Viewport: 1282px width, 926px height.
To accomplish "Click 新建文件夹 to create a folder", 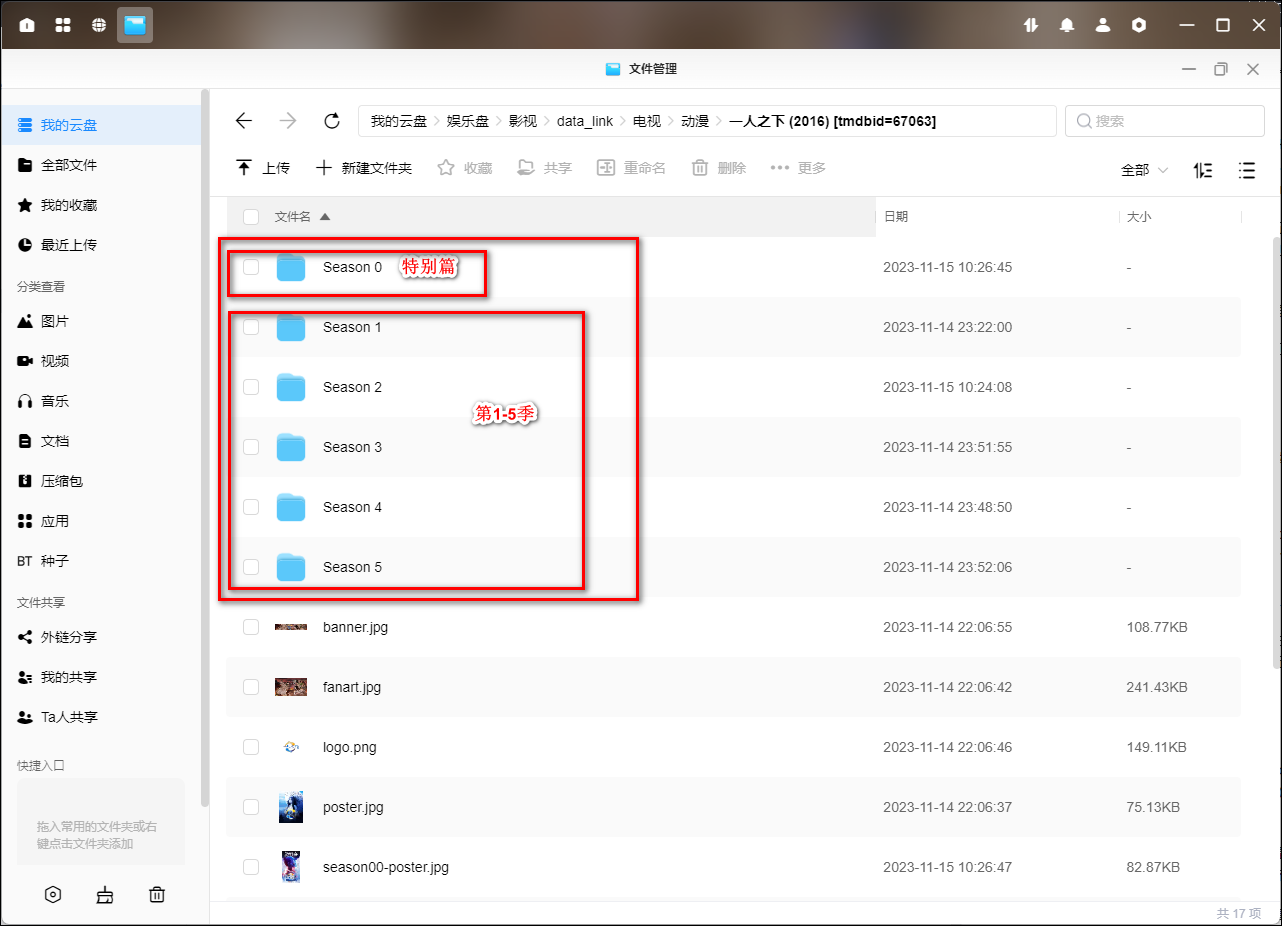I will tap(364, 168).
